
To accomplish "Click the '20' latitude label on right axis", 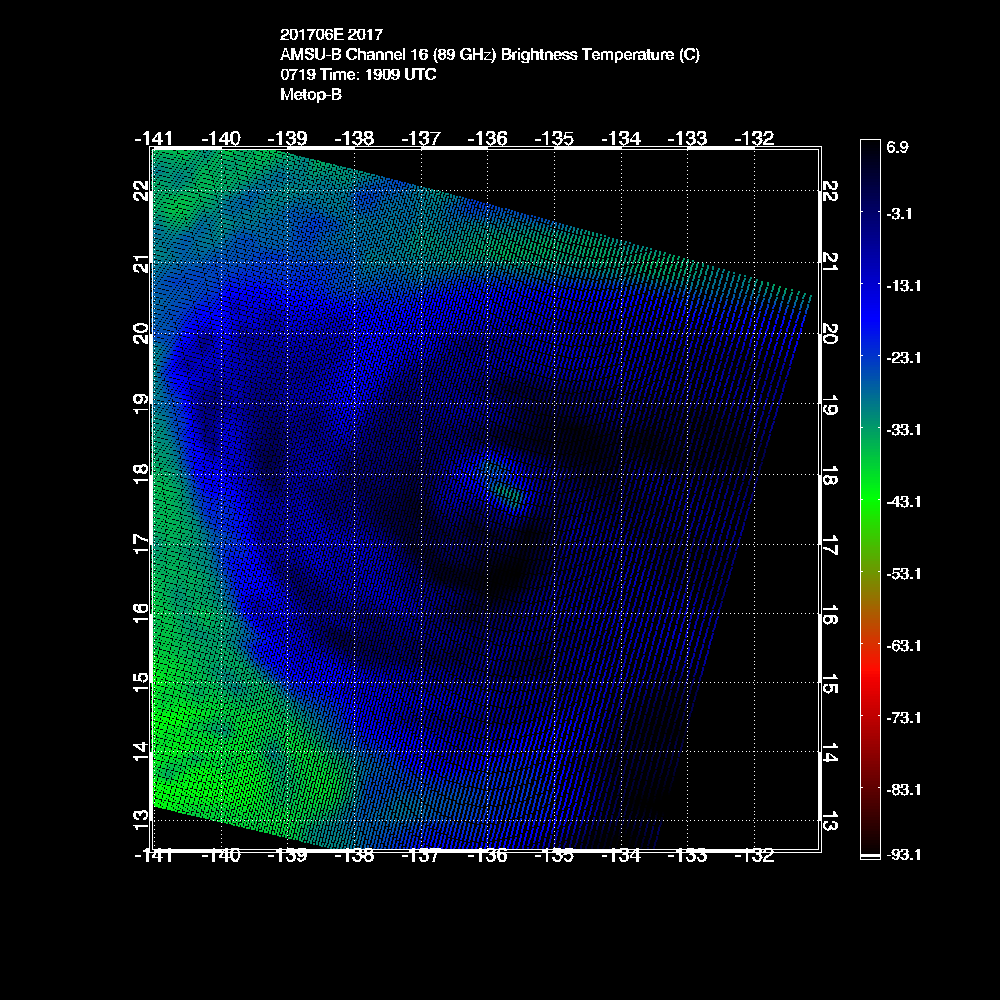I will pos(830,334).
